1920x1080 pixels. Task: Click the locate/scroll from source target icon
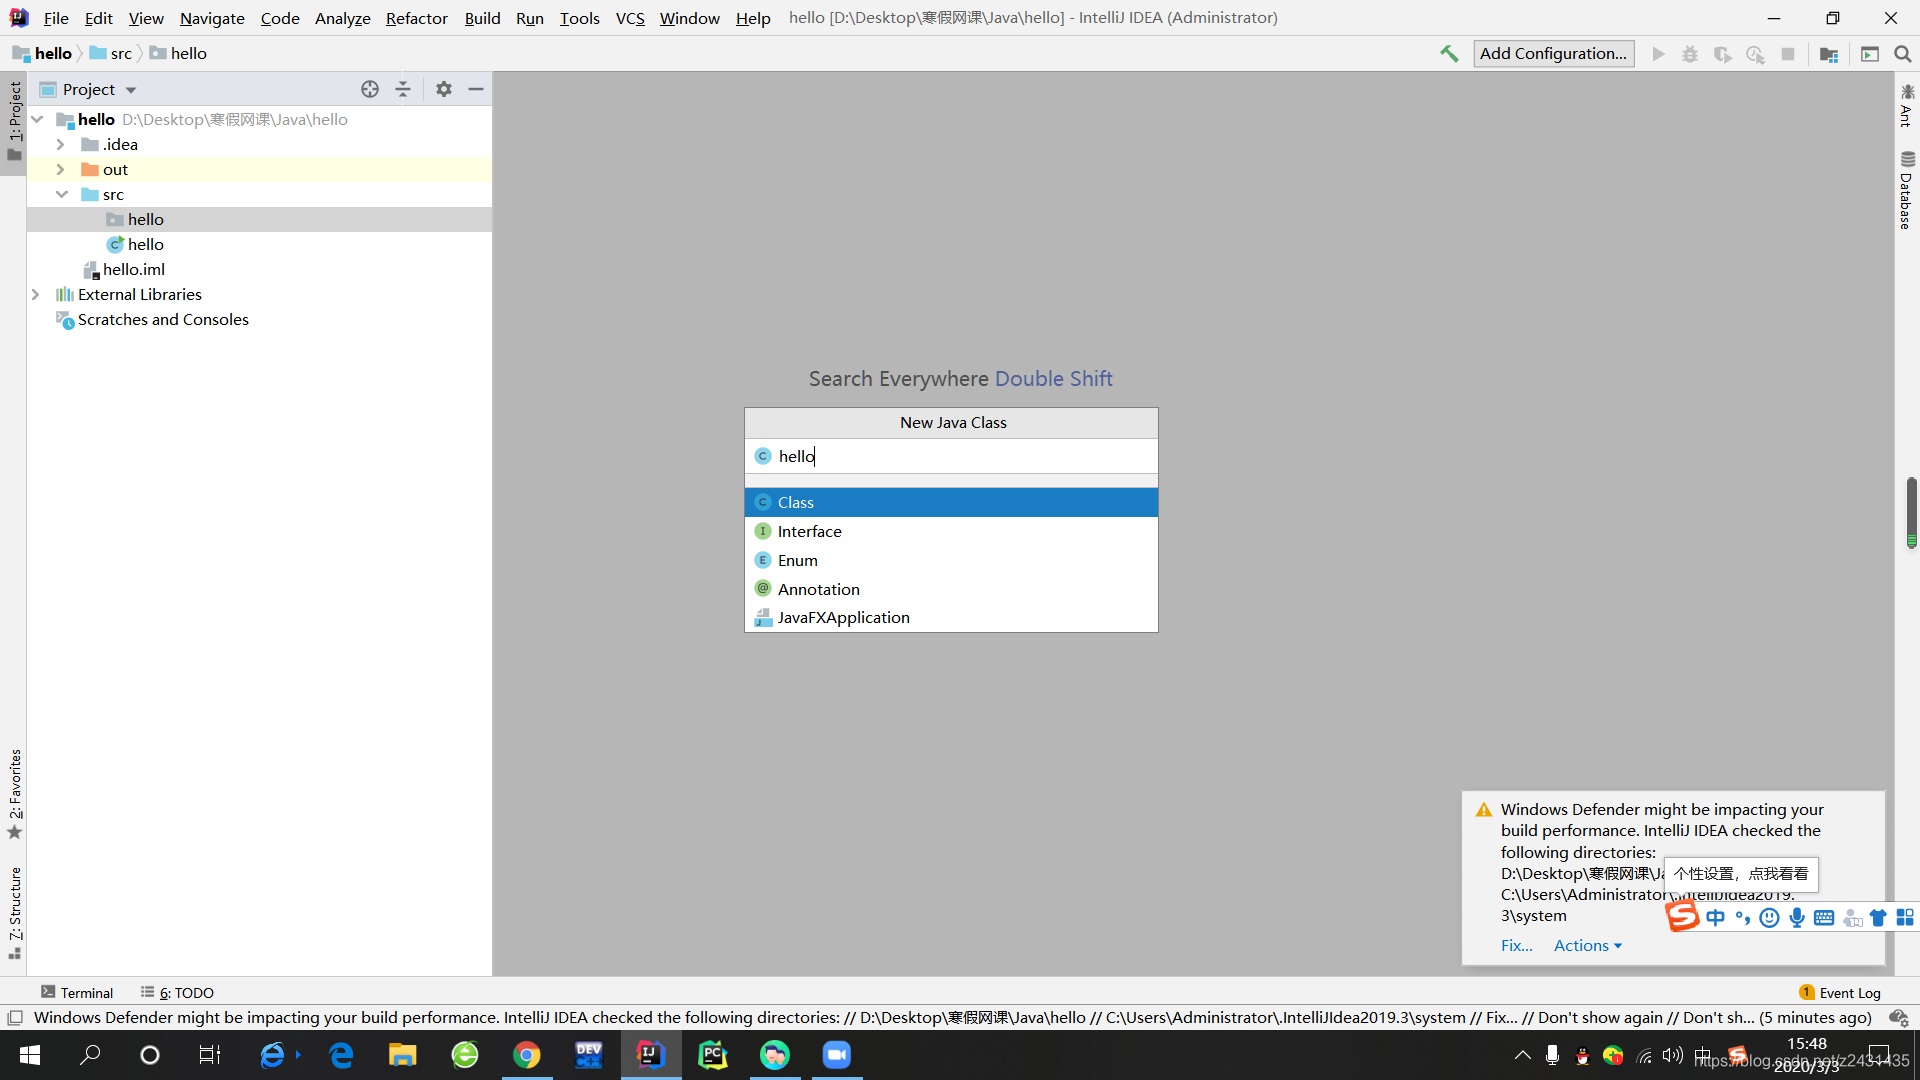tap(370, 89)
